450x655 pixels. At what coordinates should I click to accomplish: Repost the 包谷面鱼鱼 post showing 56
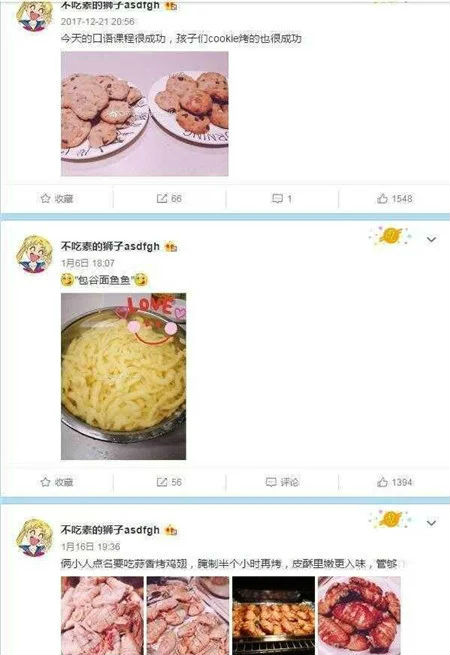coord(169,482)
